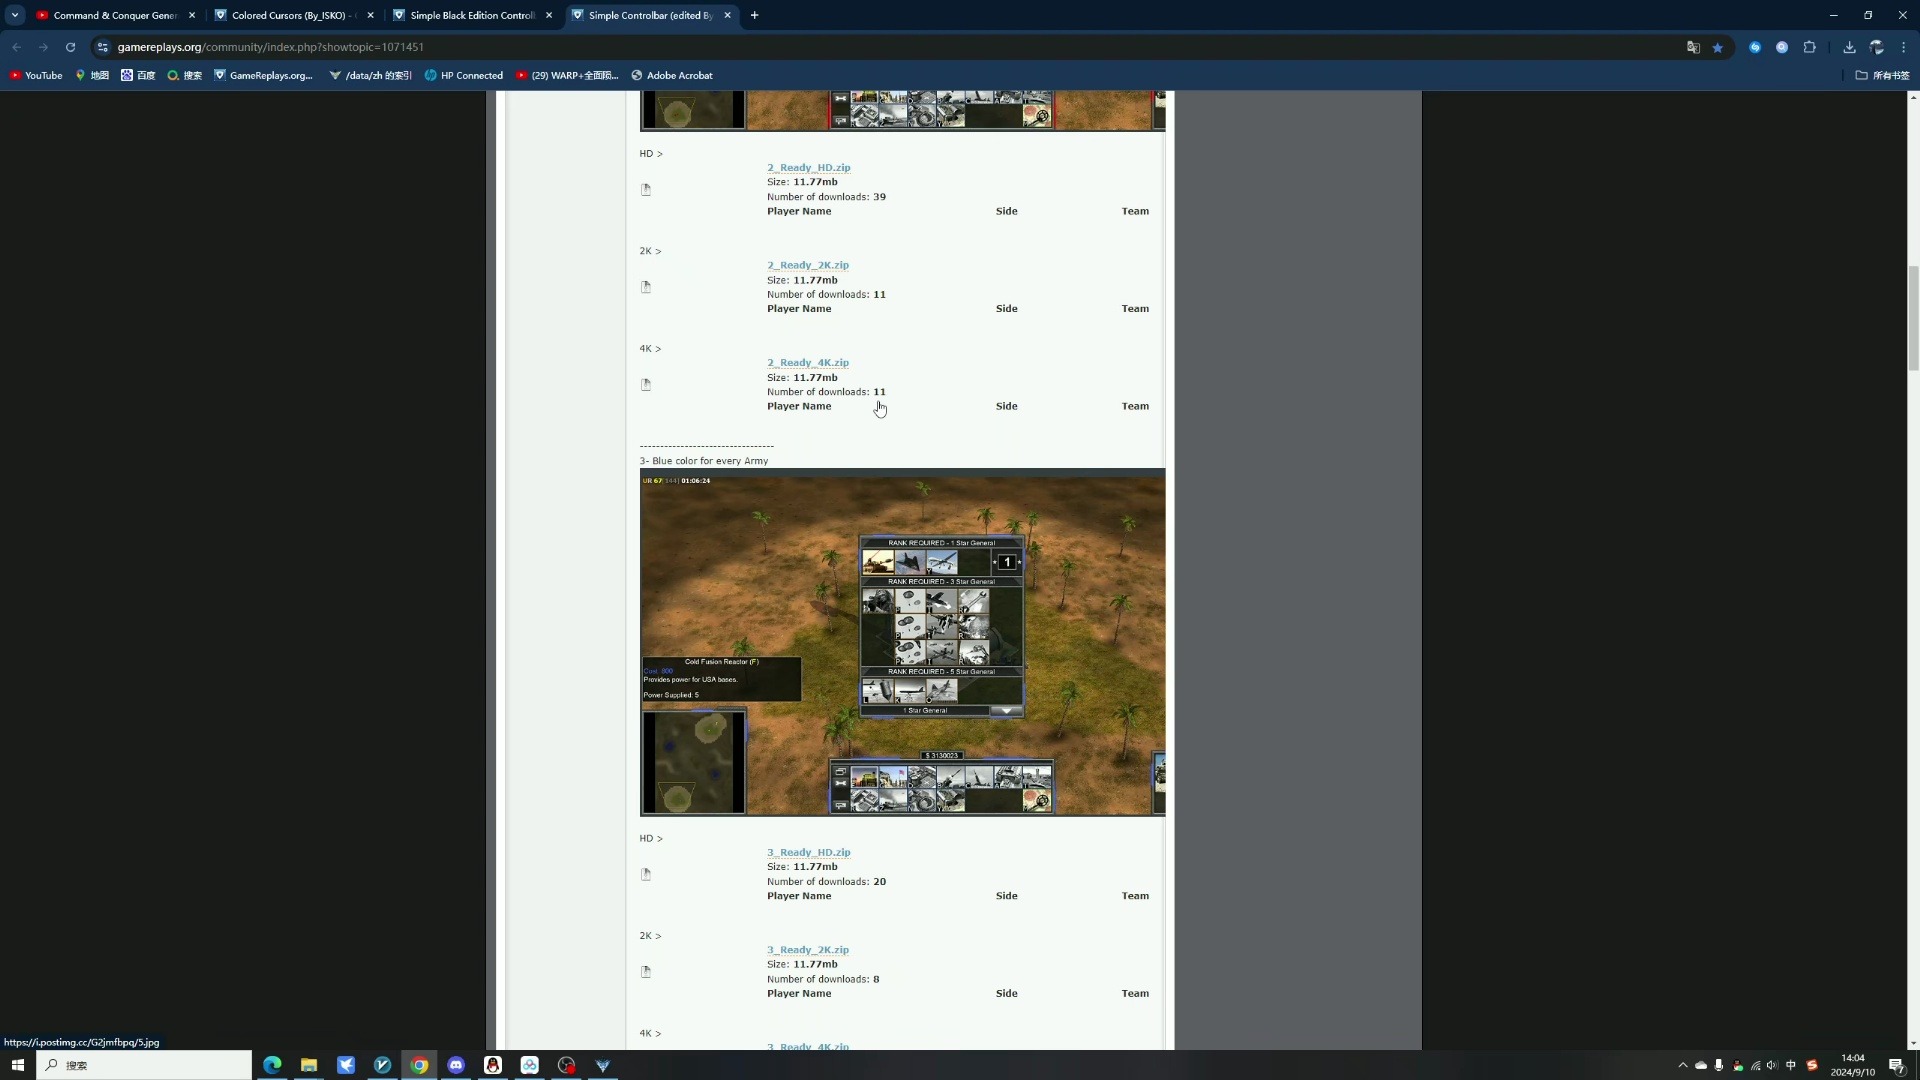Open YouTube bookmark
Image resolution: width=1920 pixels, height=1080 pixels.
(x=36, y=75)
